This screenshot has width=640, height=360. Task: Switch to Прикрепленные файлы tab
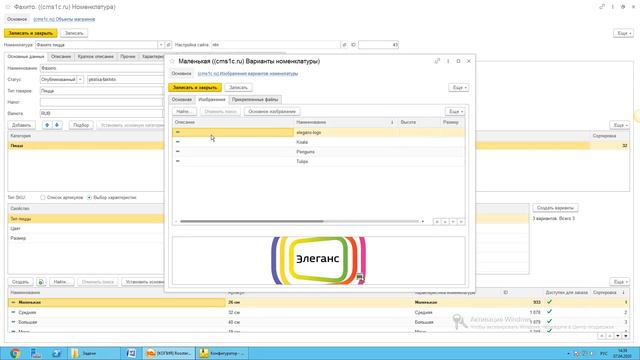coord(255,100)
